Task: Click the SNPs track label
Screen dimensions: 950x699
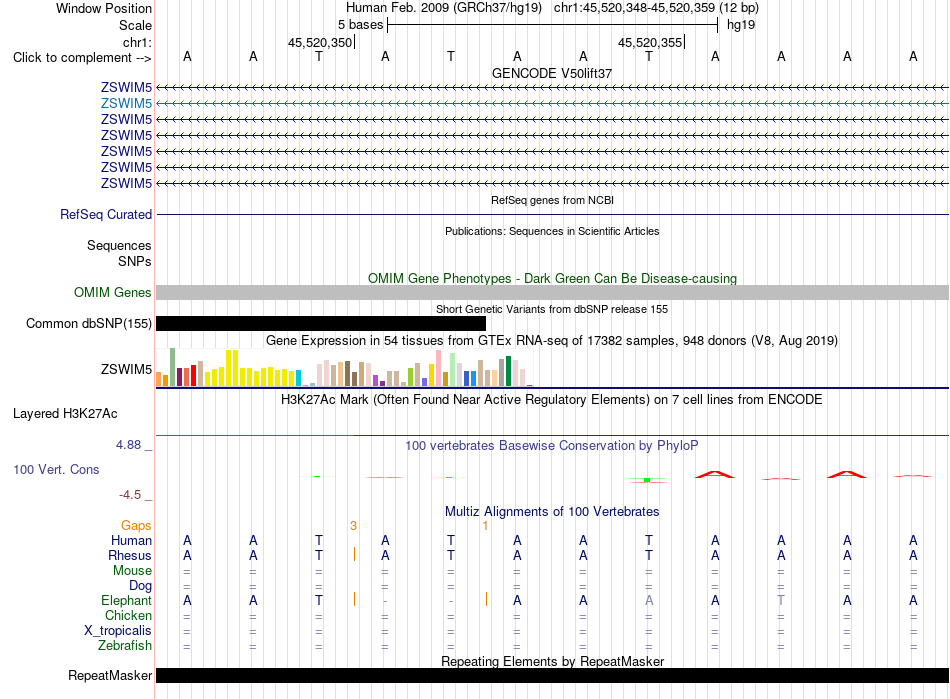Action: 135,262
